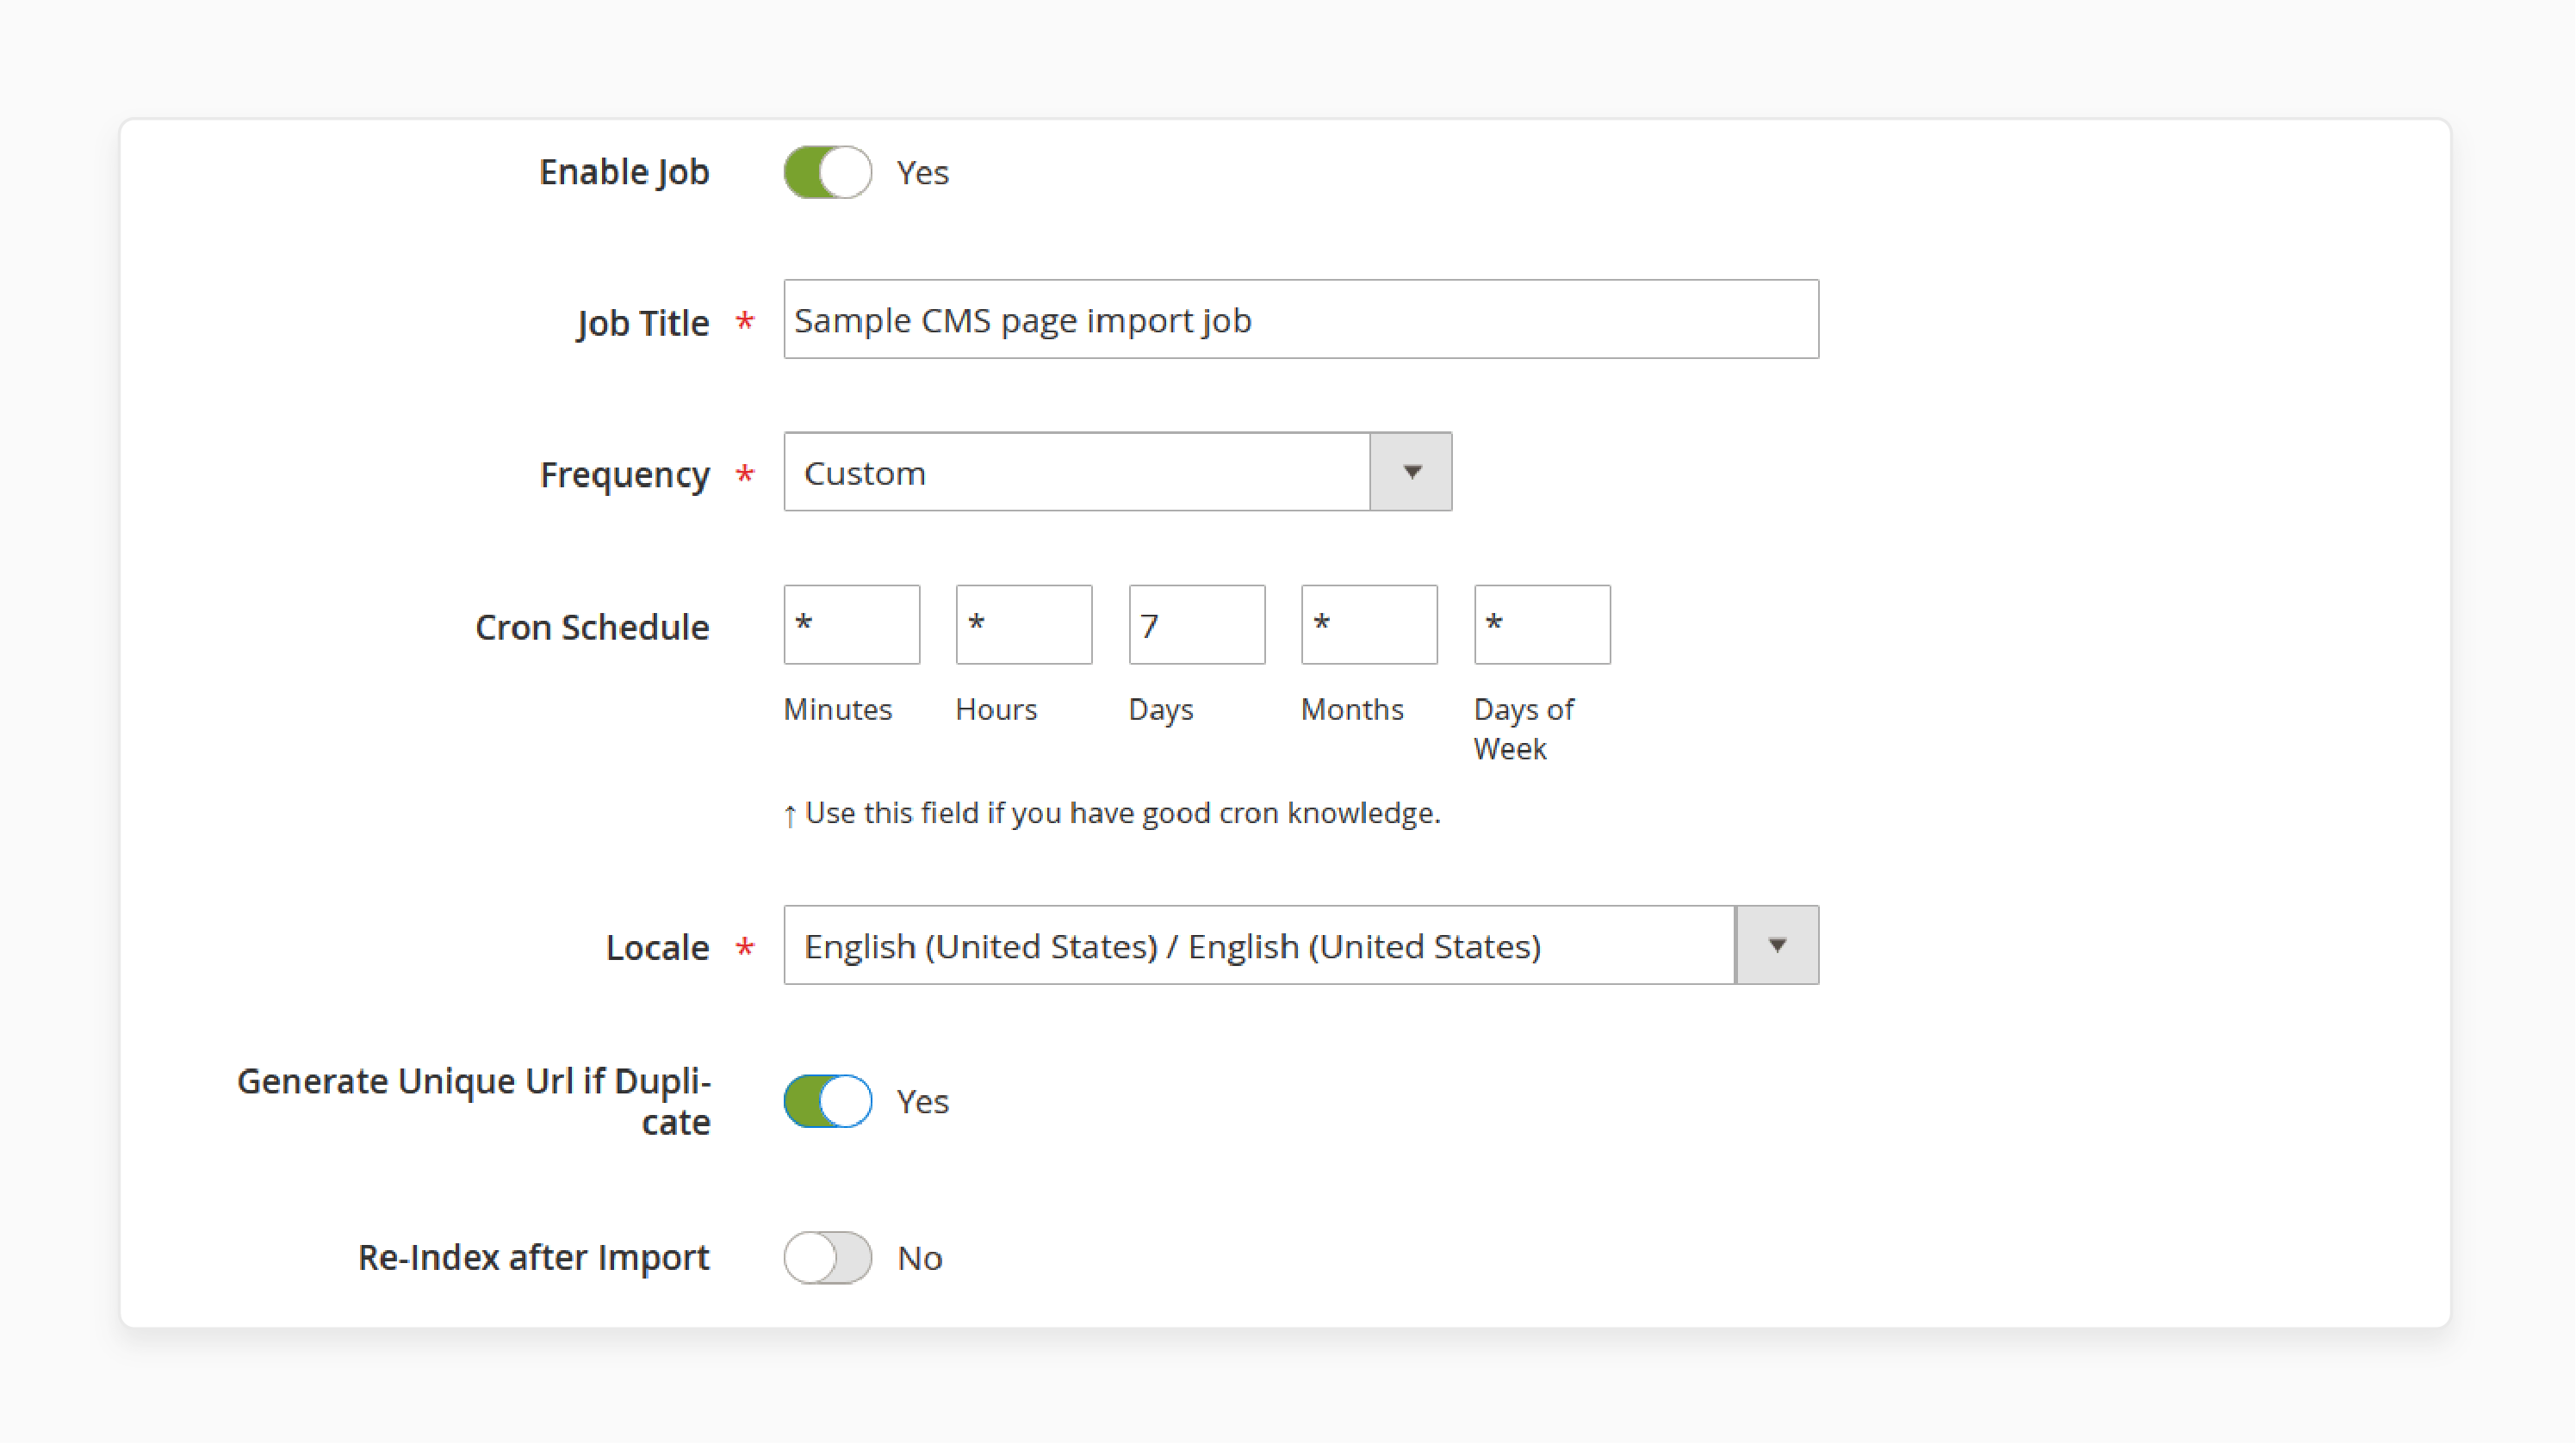Click the Months cron field
2576x1443 pixels.
coord(1369,624)
